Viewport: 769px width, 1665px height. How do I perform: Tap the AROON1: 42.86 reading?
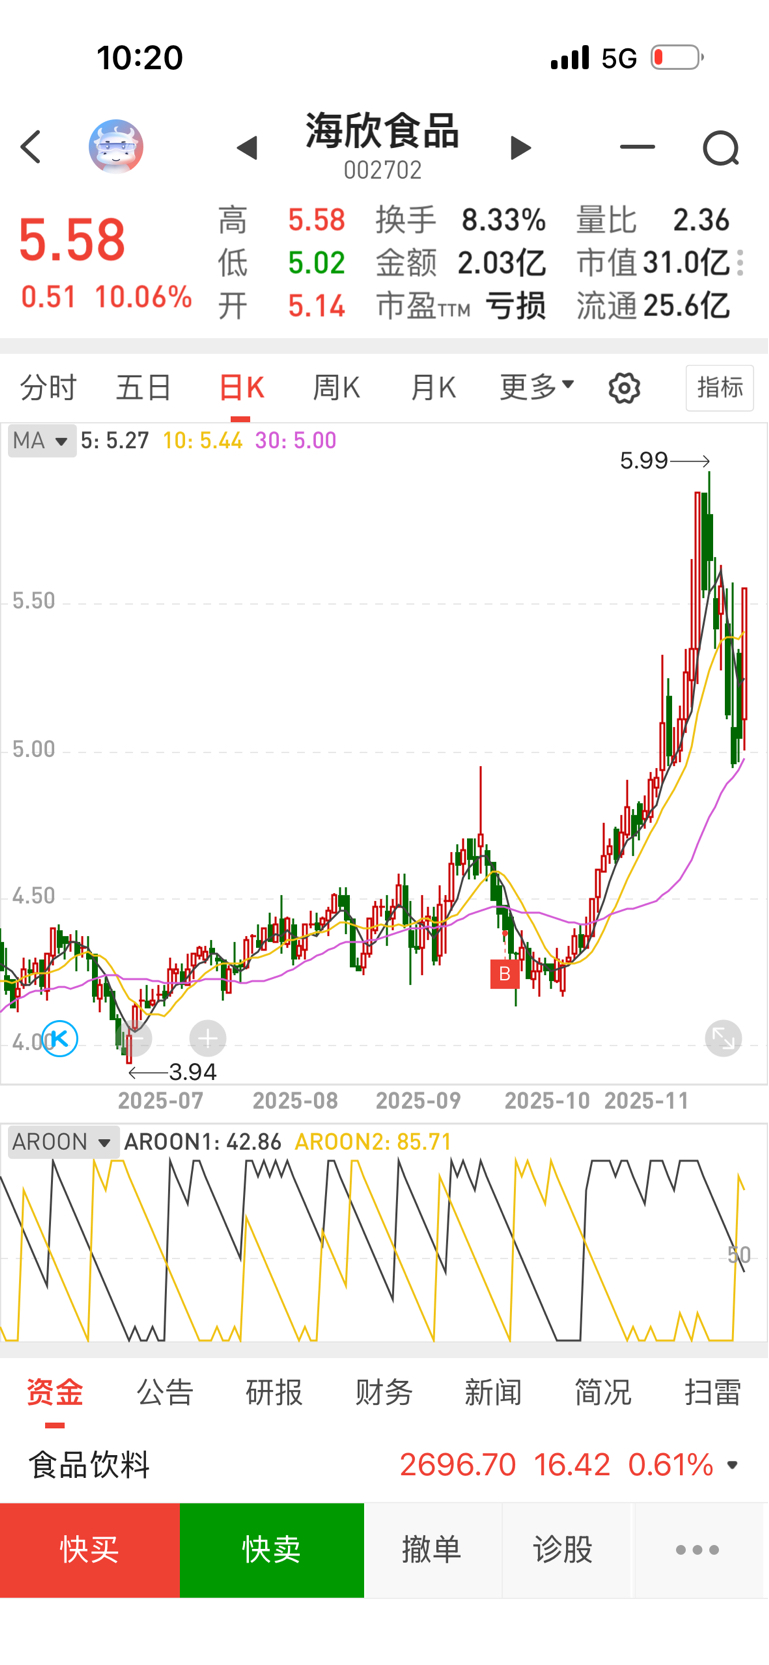pos(203,1142)
